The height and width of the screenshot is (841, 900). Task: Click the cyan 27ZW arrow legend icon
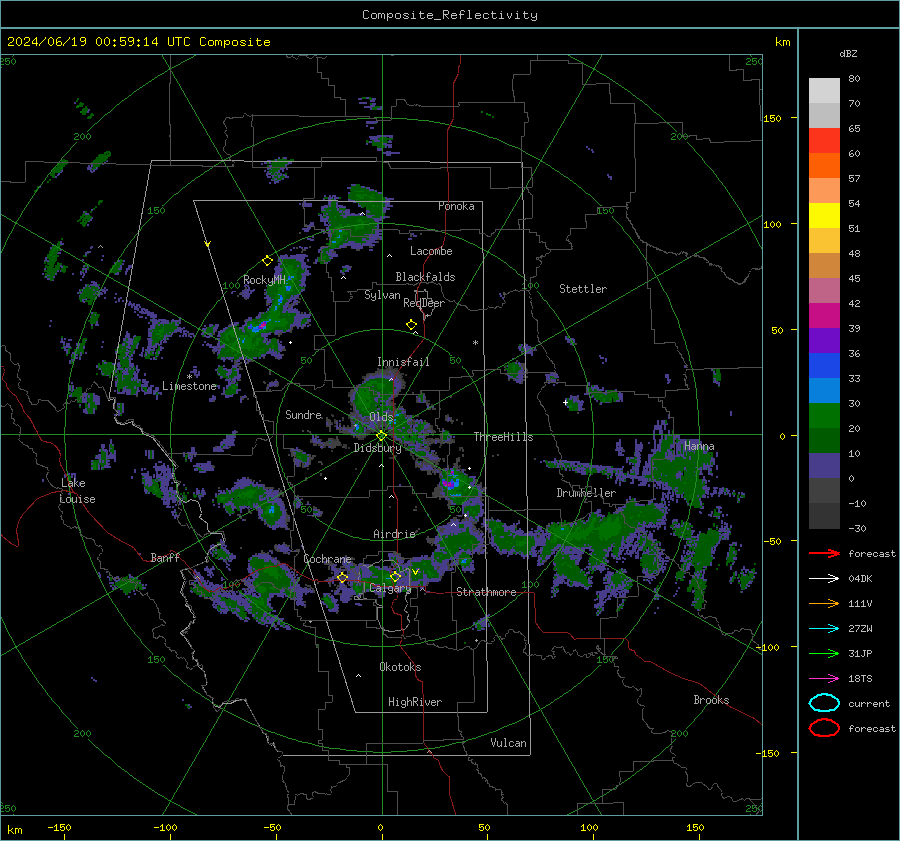click(x=824, y=629)
